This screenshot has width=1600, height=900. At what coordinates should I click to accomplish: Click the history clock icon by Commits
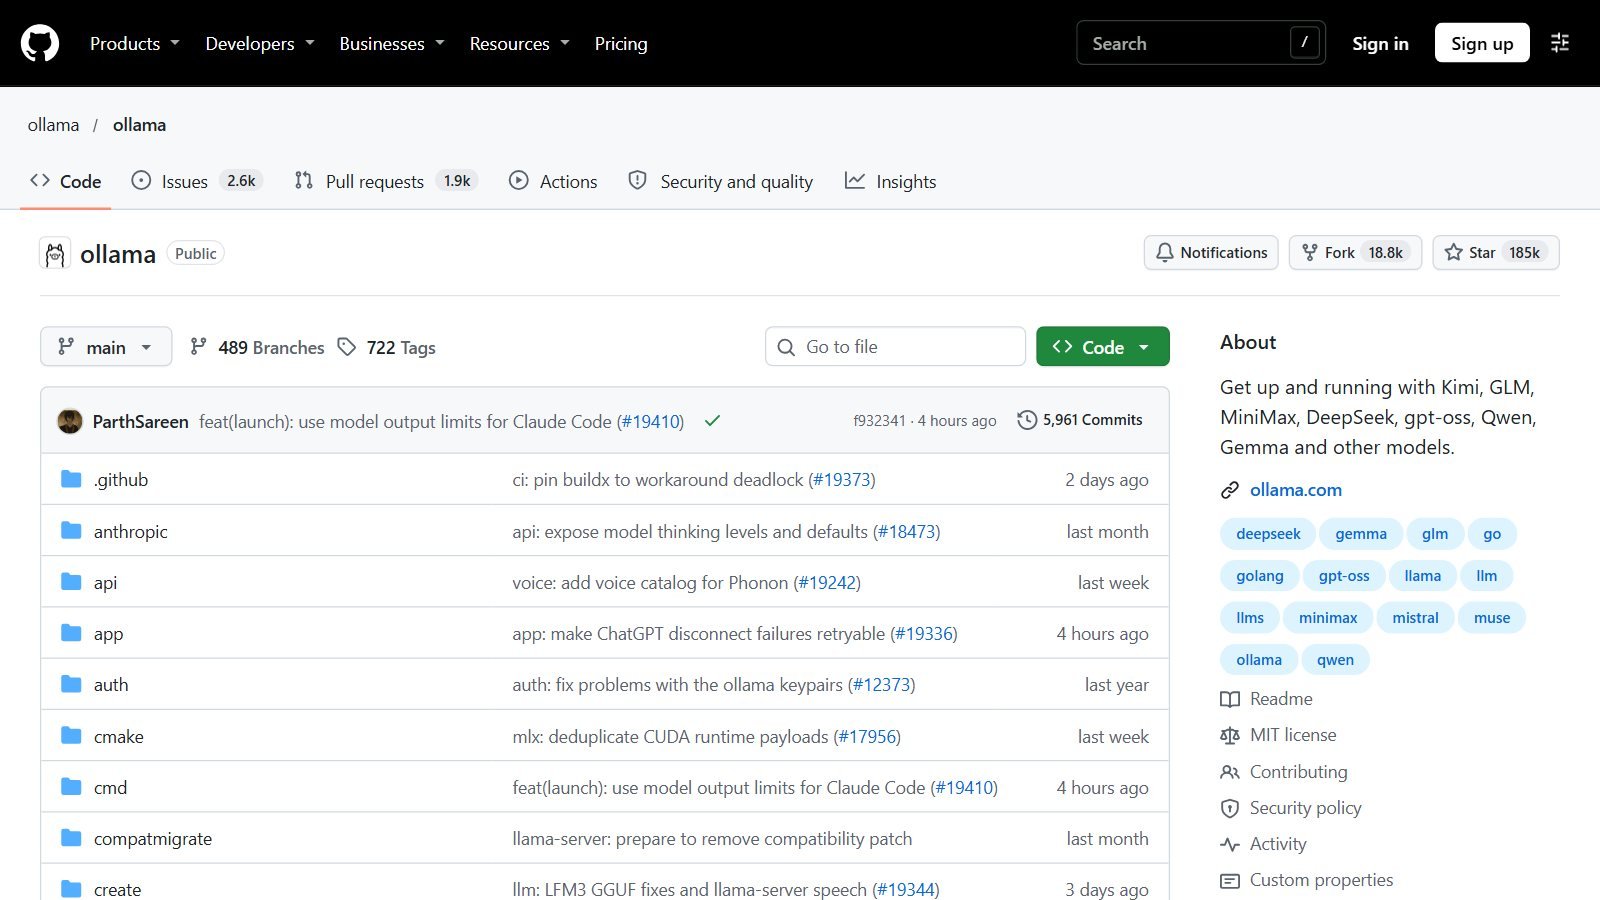(x=1027, y=420)
